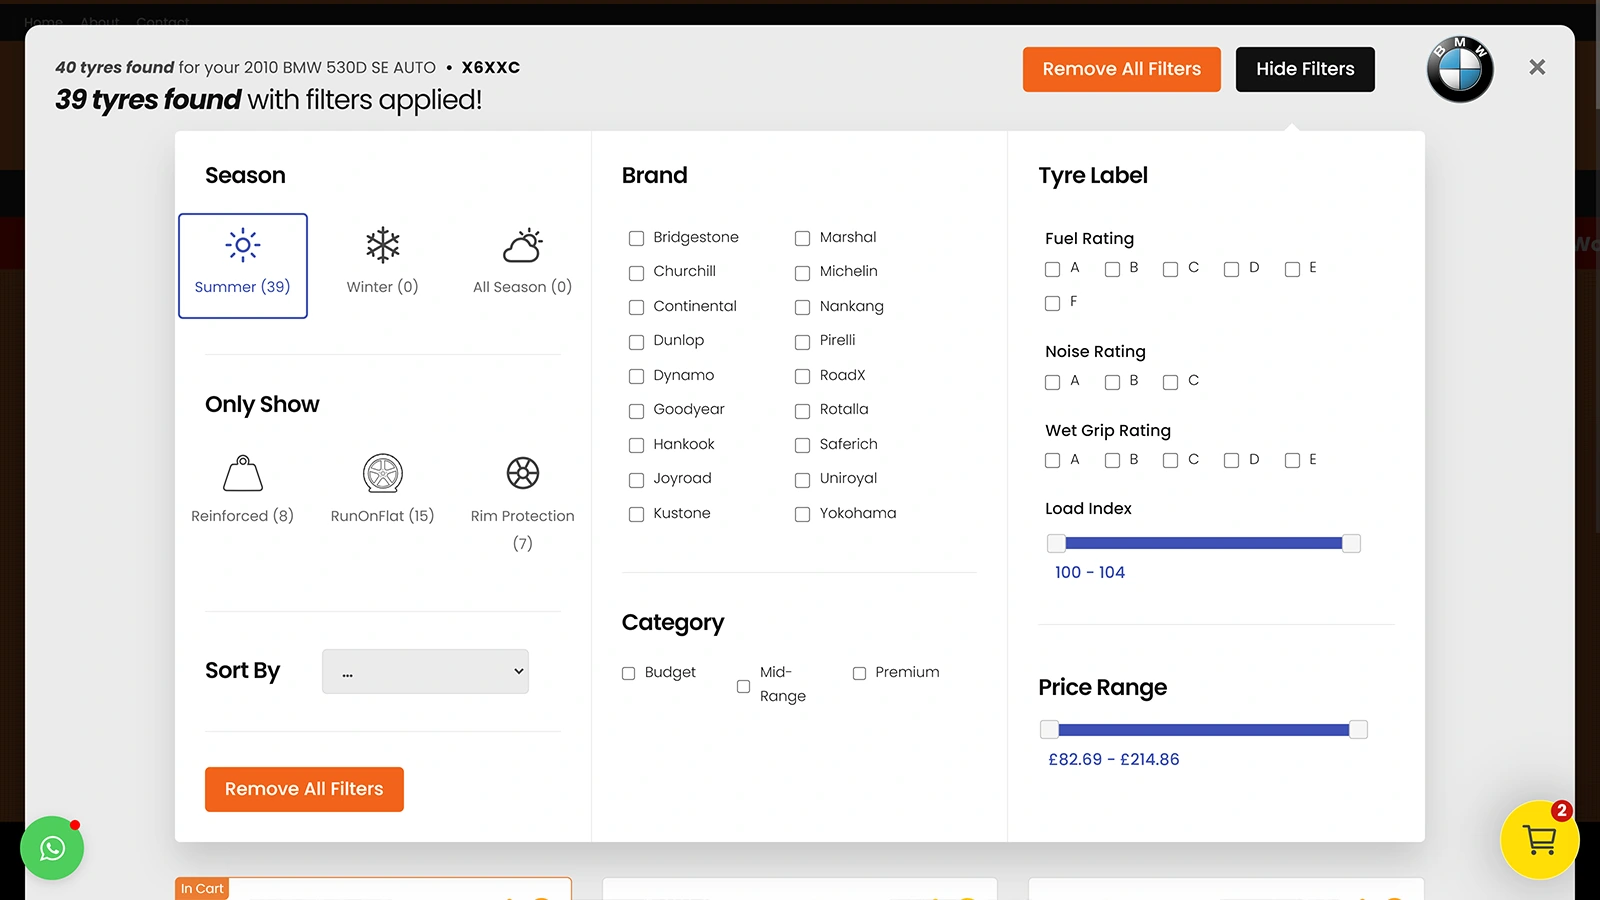Select the Summer season sun icon

(242, 245)
